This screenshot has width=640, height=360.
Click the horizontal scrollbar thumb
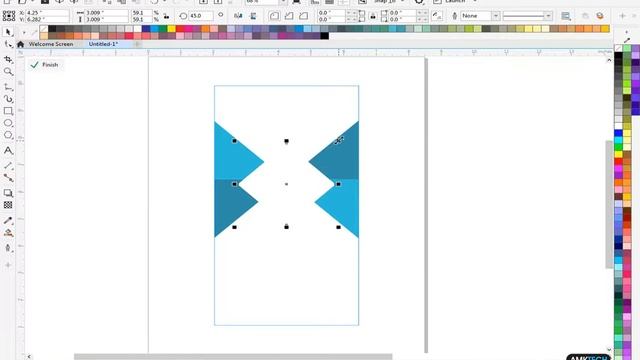pyautogui.click(x=233, y=357)
